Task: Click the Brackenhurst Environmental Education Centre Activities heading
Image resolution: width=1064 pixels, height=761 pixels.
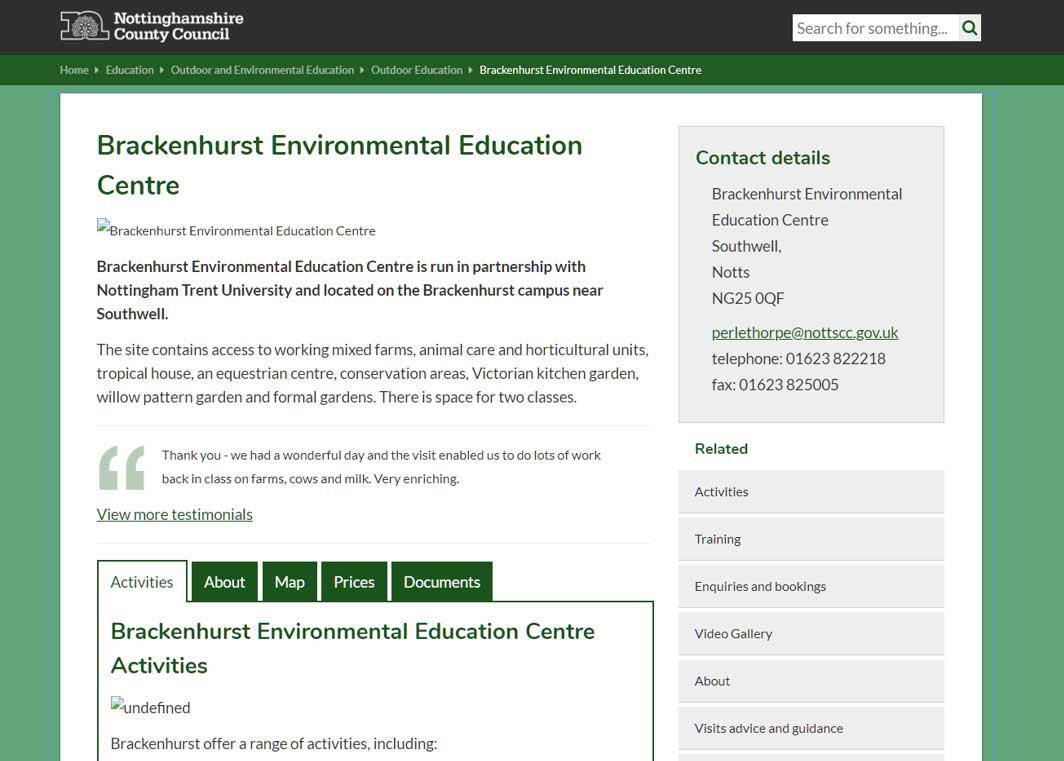Action: tap(353, 648)
